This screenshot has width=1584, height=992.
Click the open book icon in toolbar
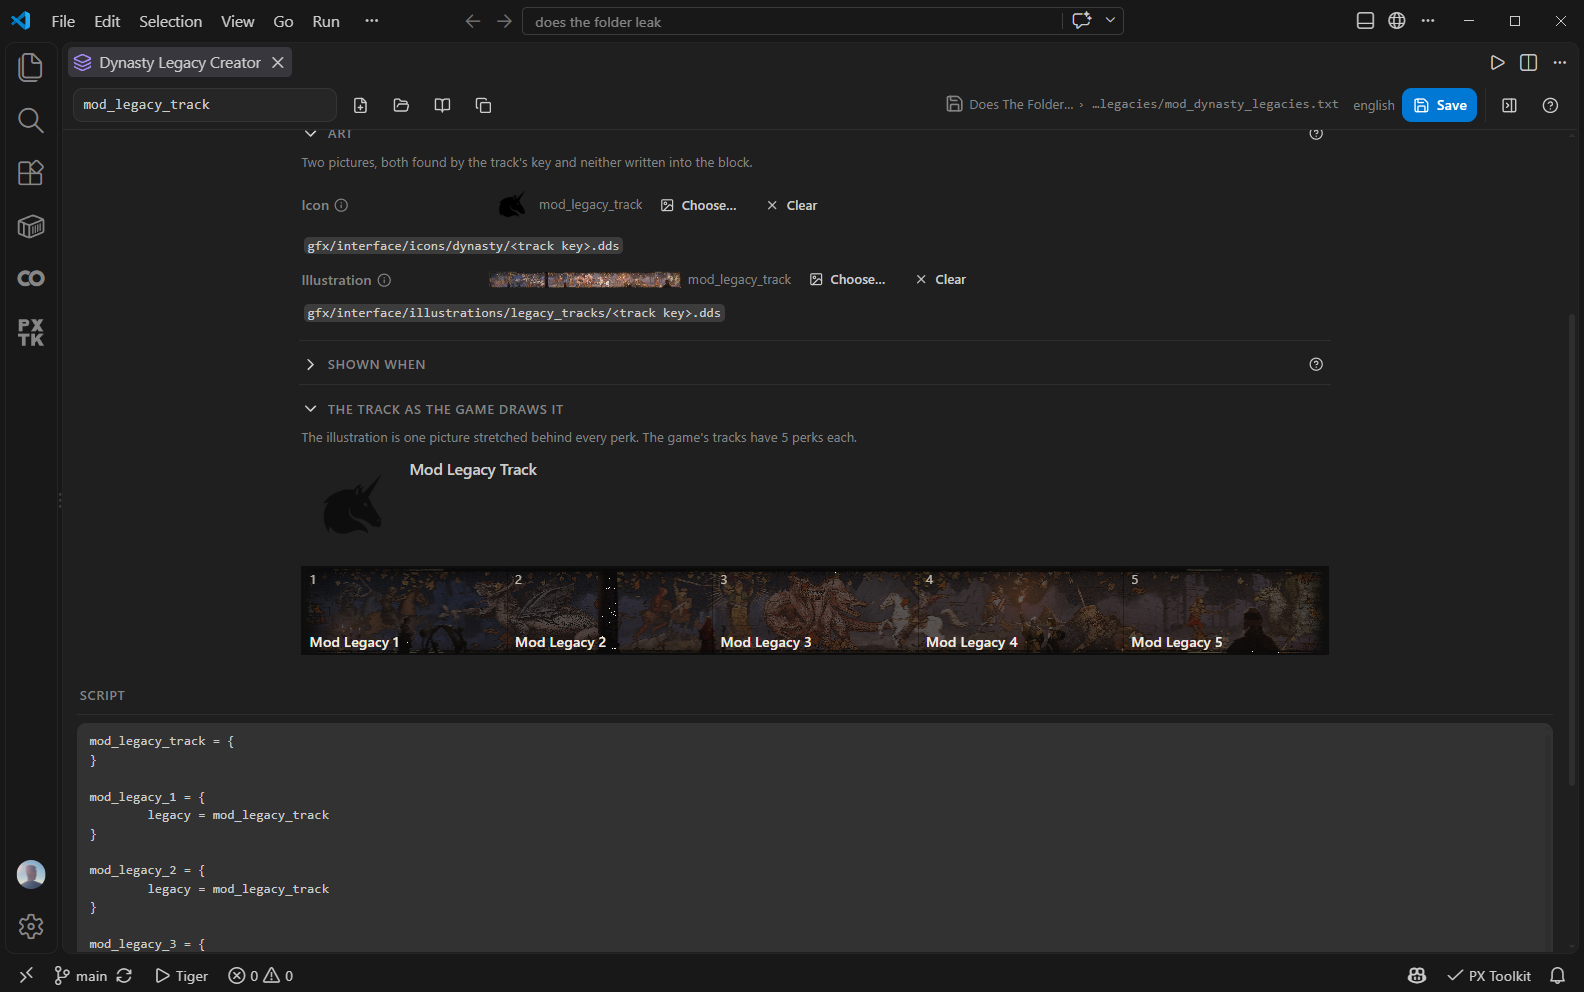pos(442,105)
